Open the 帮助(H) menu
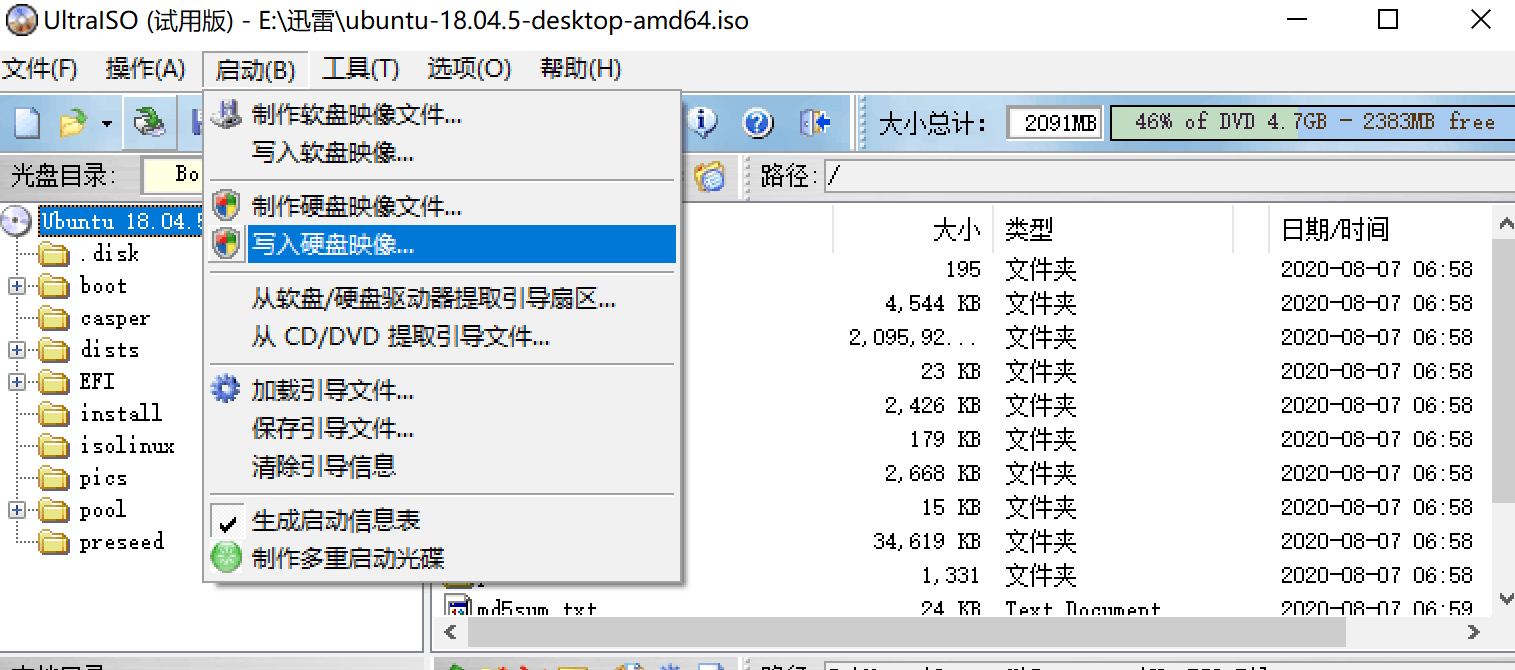This screenshot has height=670, width=1515. click(x=581, y=69)
